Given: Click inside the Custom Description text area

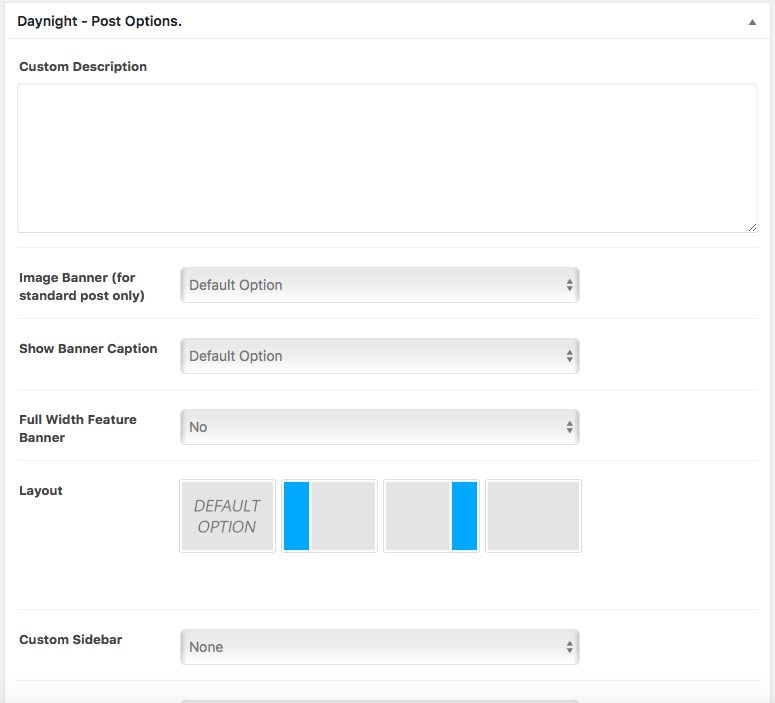Looking at the screenshot, I should [x=387, y=158].
